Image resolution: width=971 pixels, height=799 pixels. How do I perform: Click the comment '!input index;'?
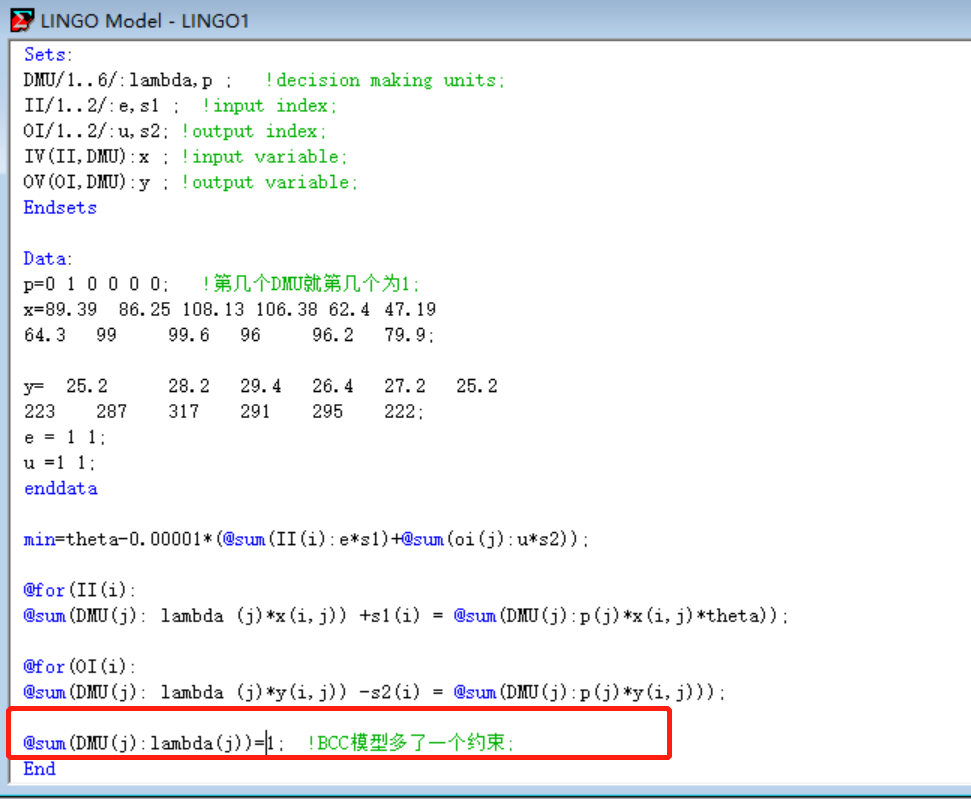269,106
